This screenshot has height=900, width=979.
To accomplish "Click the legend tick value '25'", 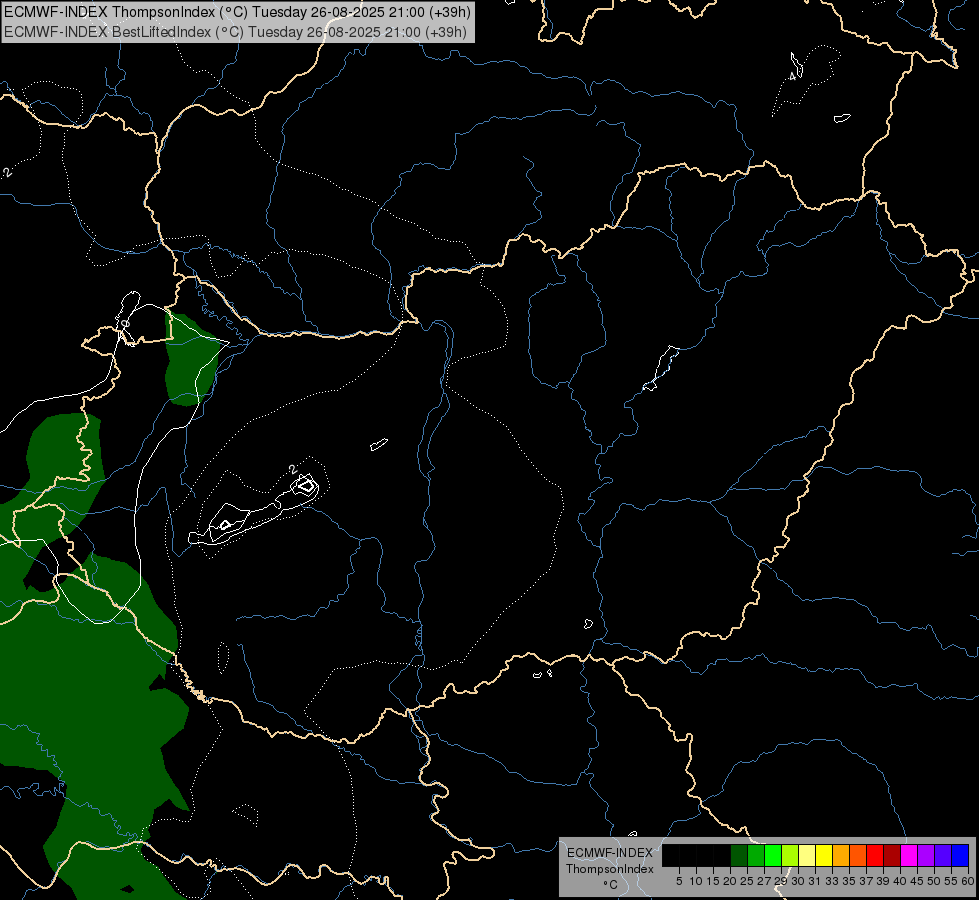I will pos(747,881).
